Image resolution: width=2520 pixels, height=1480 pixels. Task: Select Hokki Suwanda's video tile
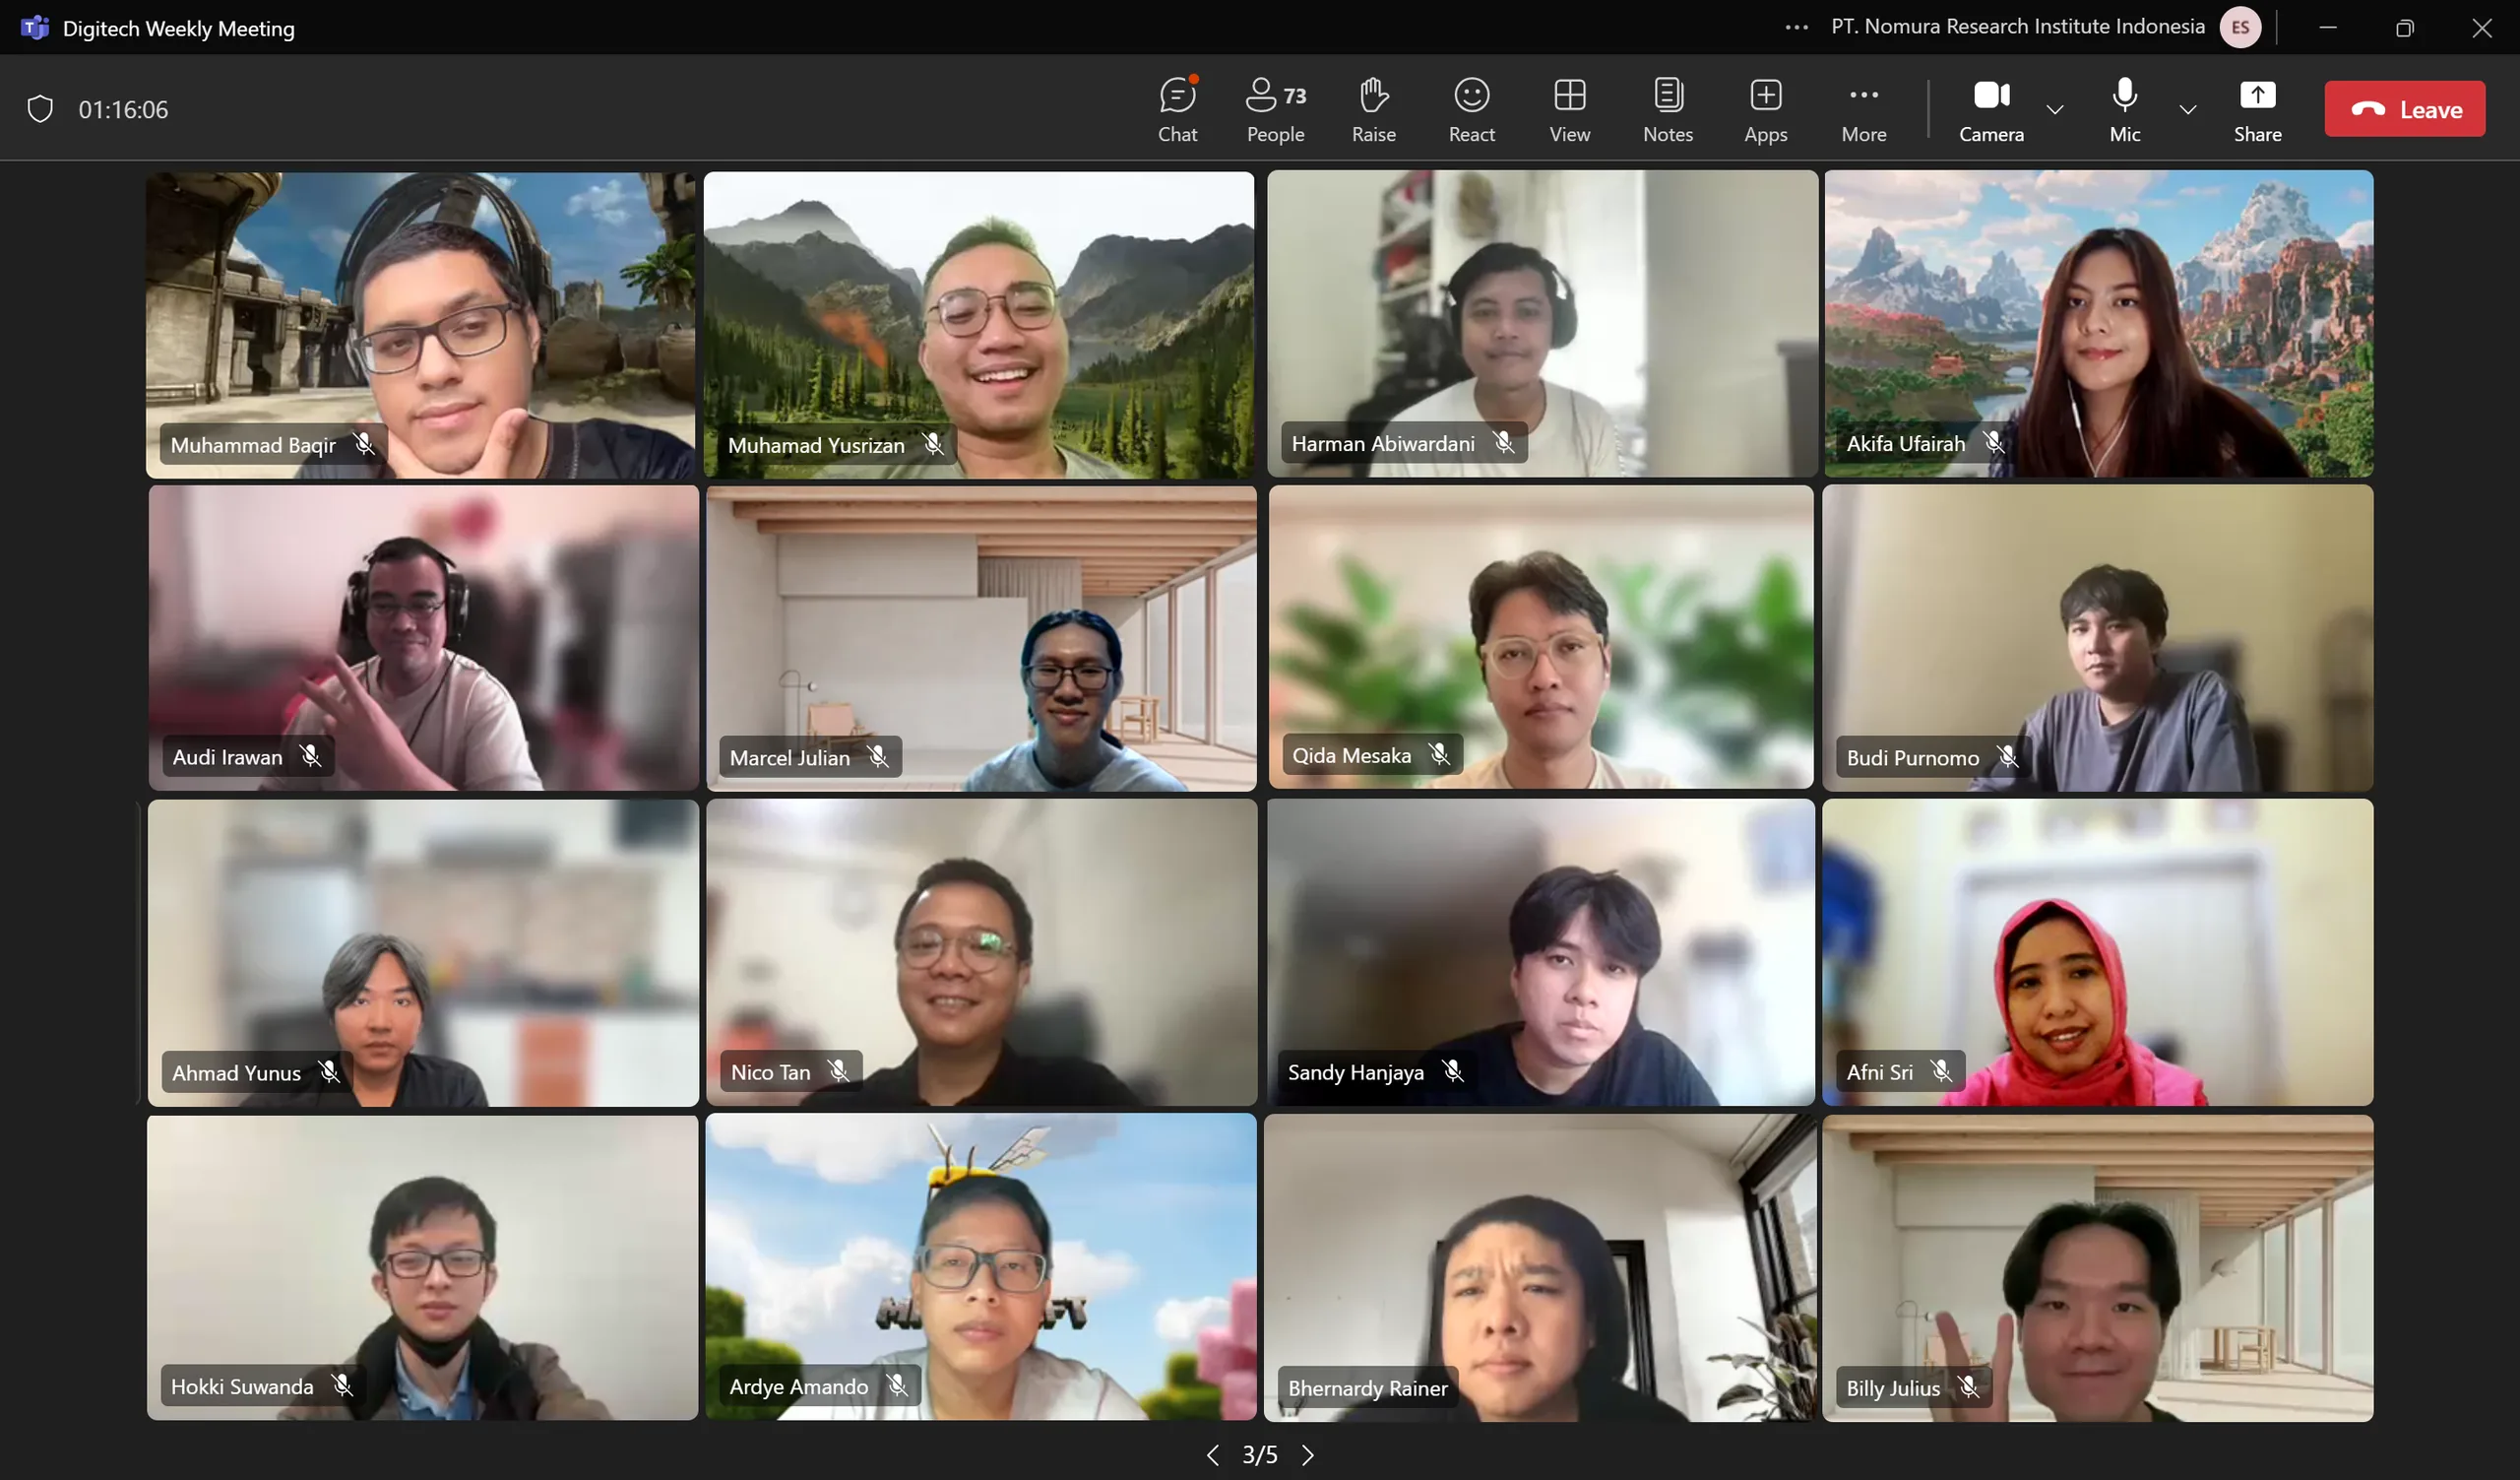(422, 1267)
